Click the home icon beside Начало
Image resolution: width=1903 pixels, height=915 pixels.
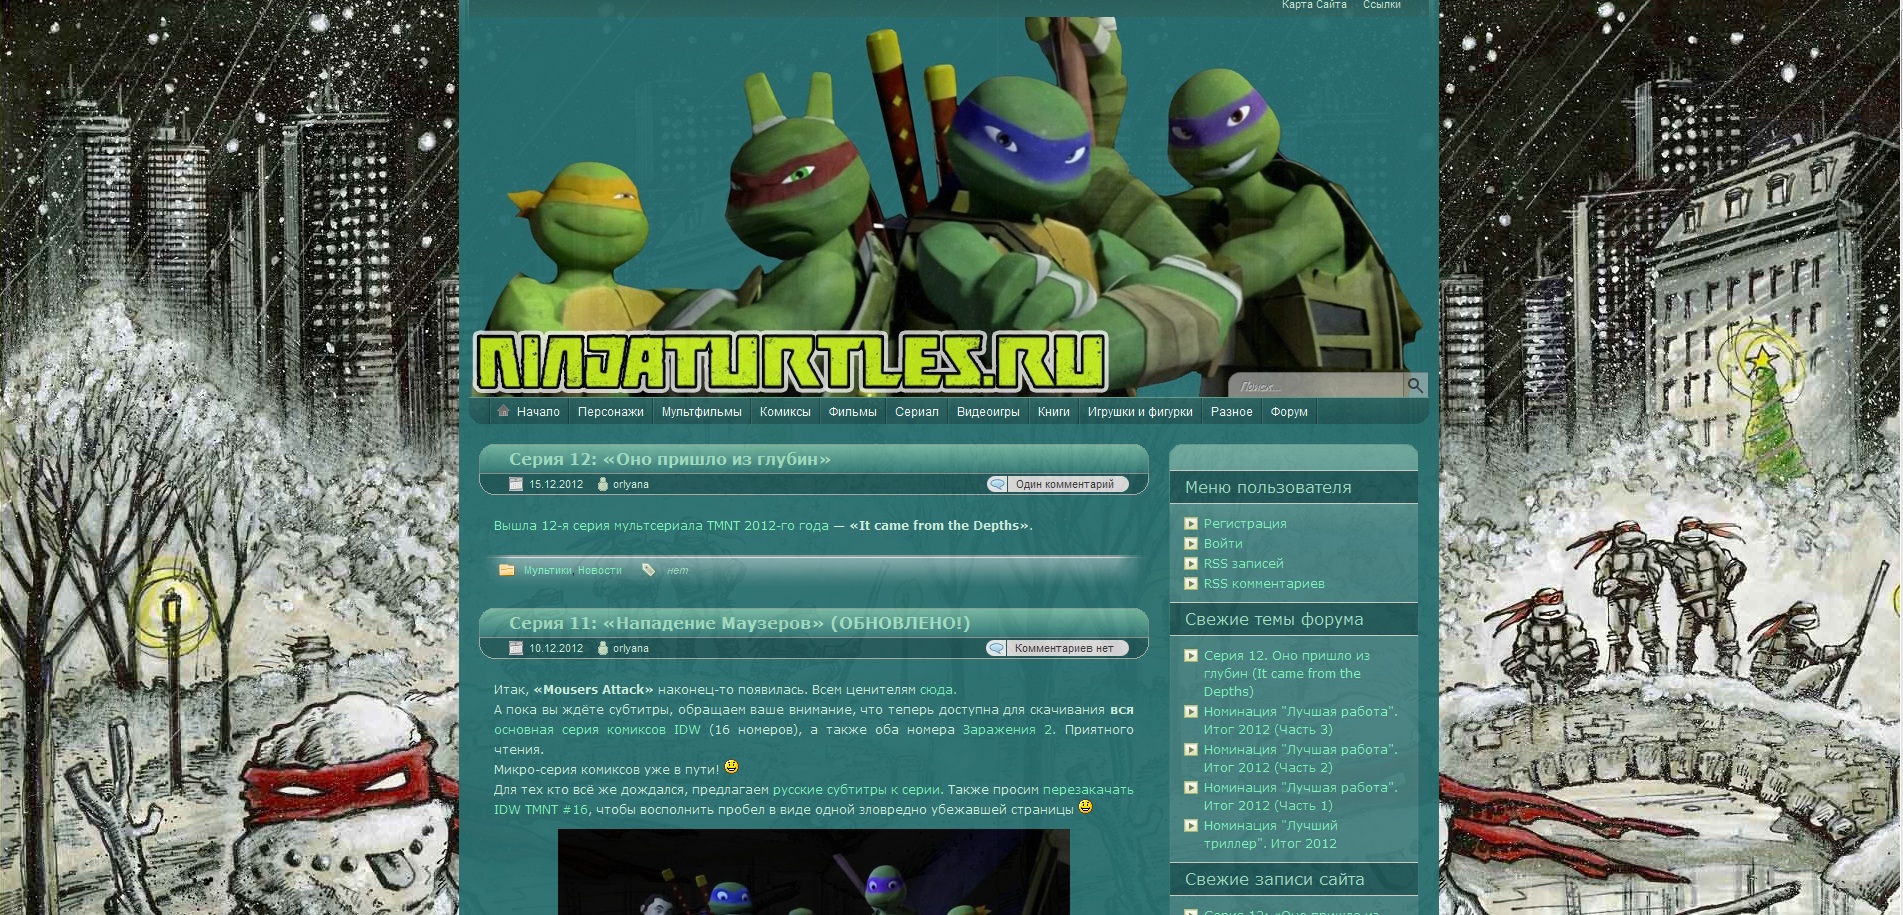click(x=503, y=411)
